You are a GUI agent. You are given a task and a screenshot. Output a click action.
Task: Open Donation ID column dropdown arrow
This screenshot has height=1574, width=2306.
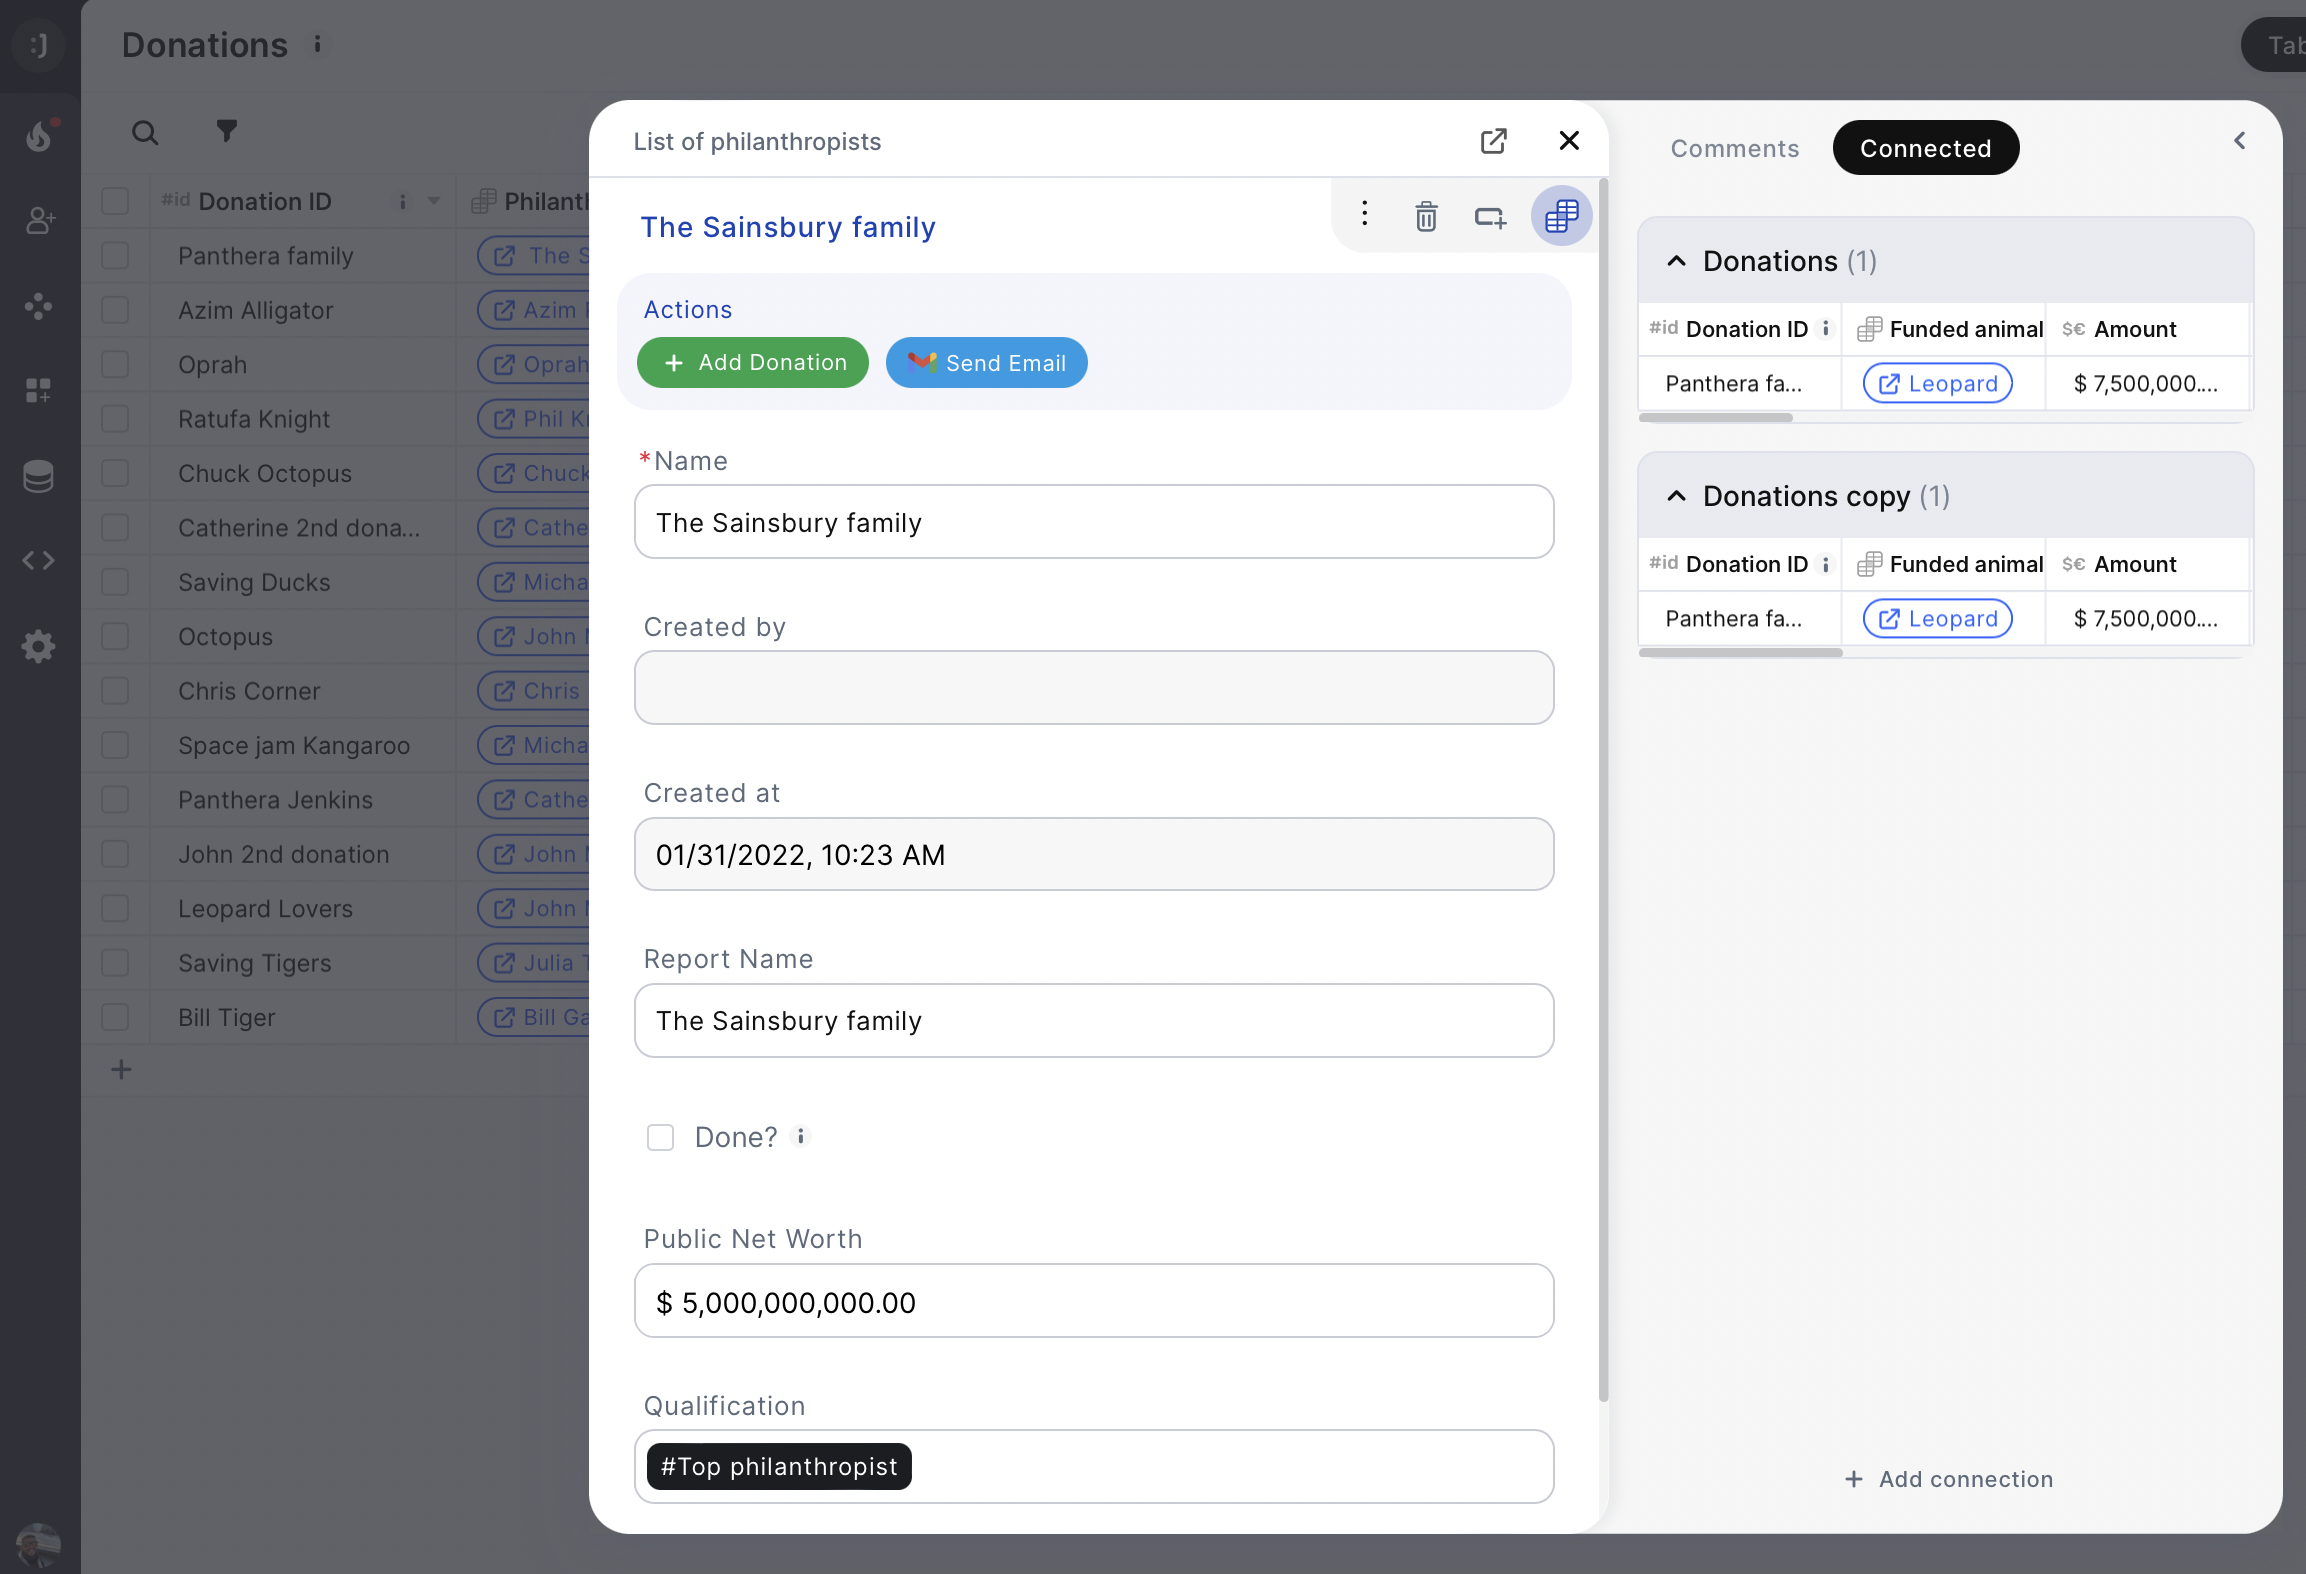(x=434, y=201)
